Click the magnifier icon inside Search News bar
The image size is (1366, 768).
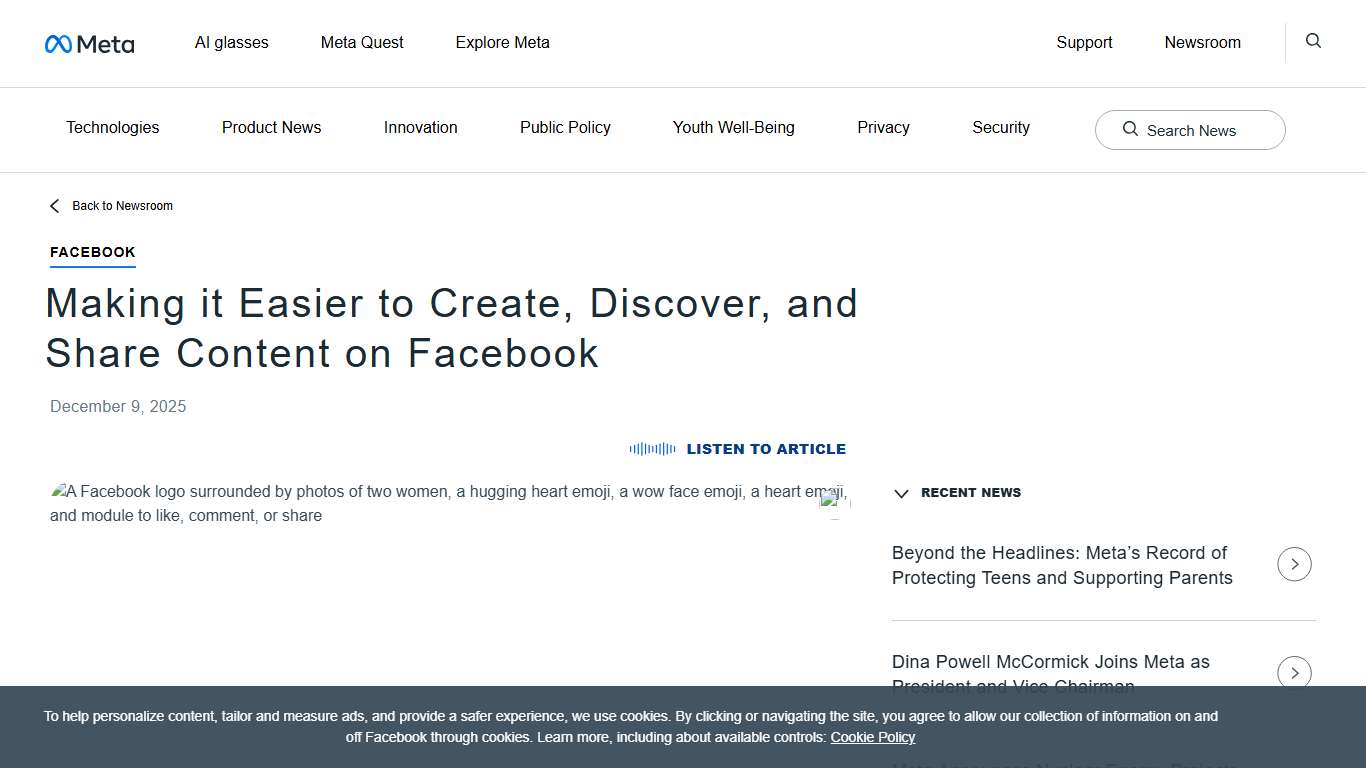[1130, 130]
